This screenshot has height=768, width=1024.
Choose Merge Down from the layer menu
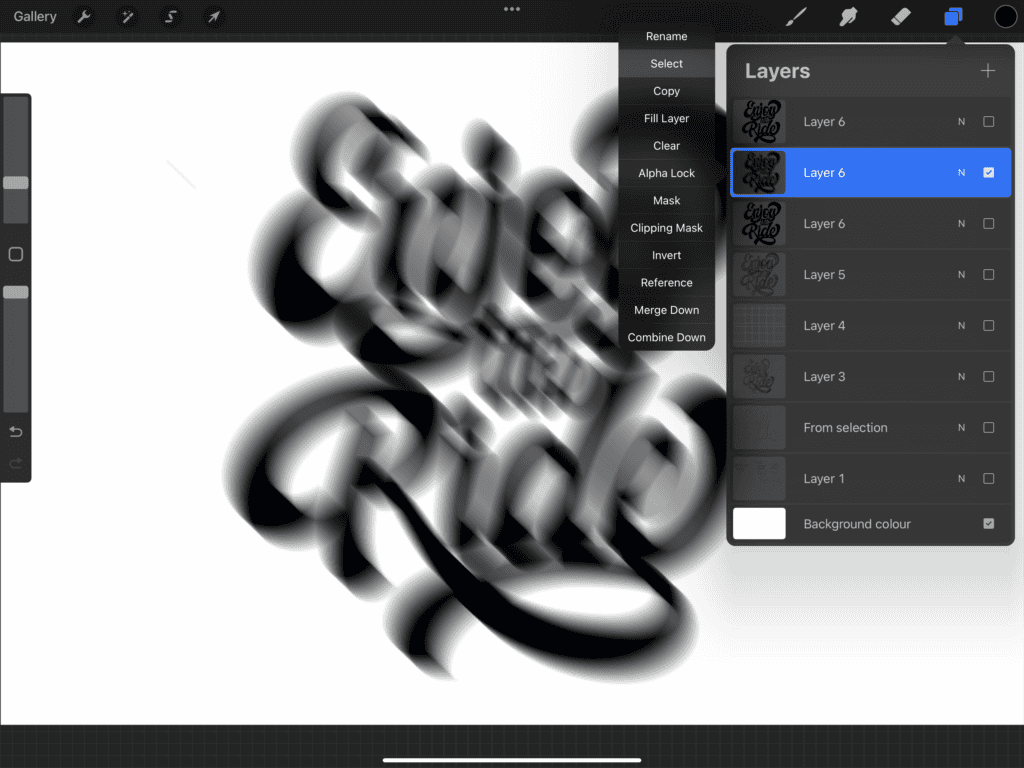[666, 310]
